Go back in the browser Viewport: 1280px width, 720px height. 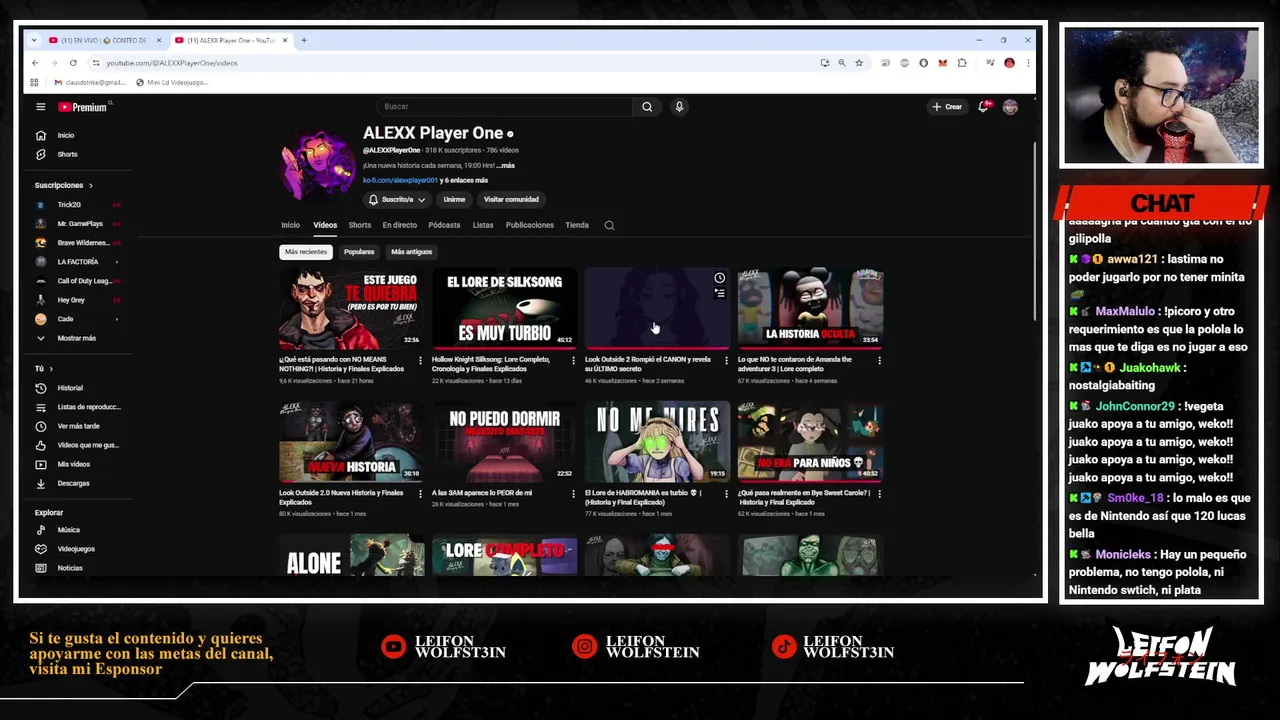click(x=35, y=63)
